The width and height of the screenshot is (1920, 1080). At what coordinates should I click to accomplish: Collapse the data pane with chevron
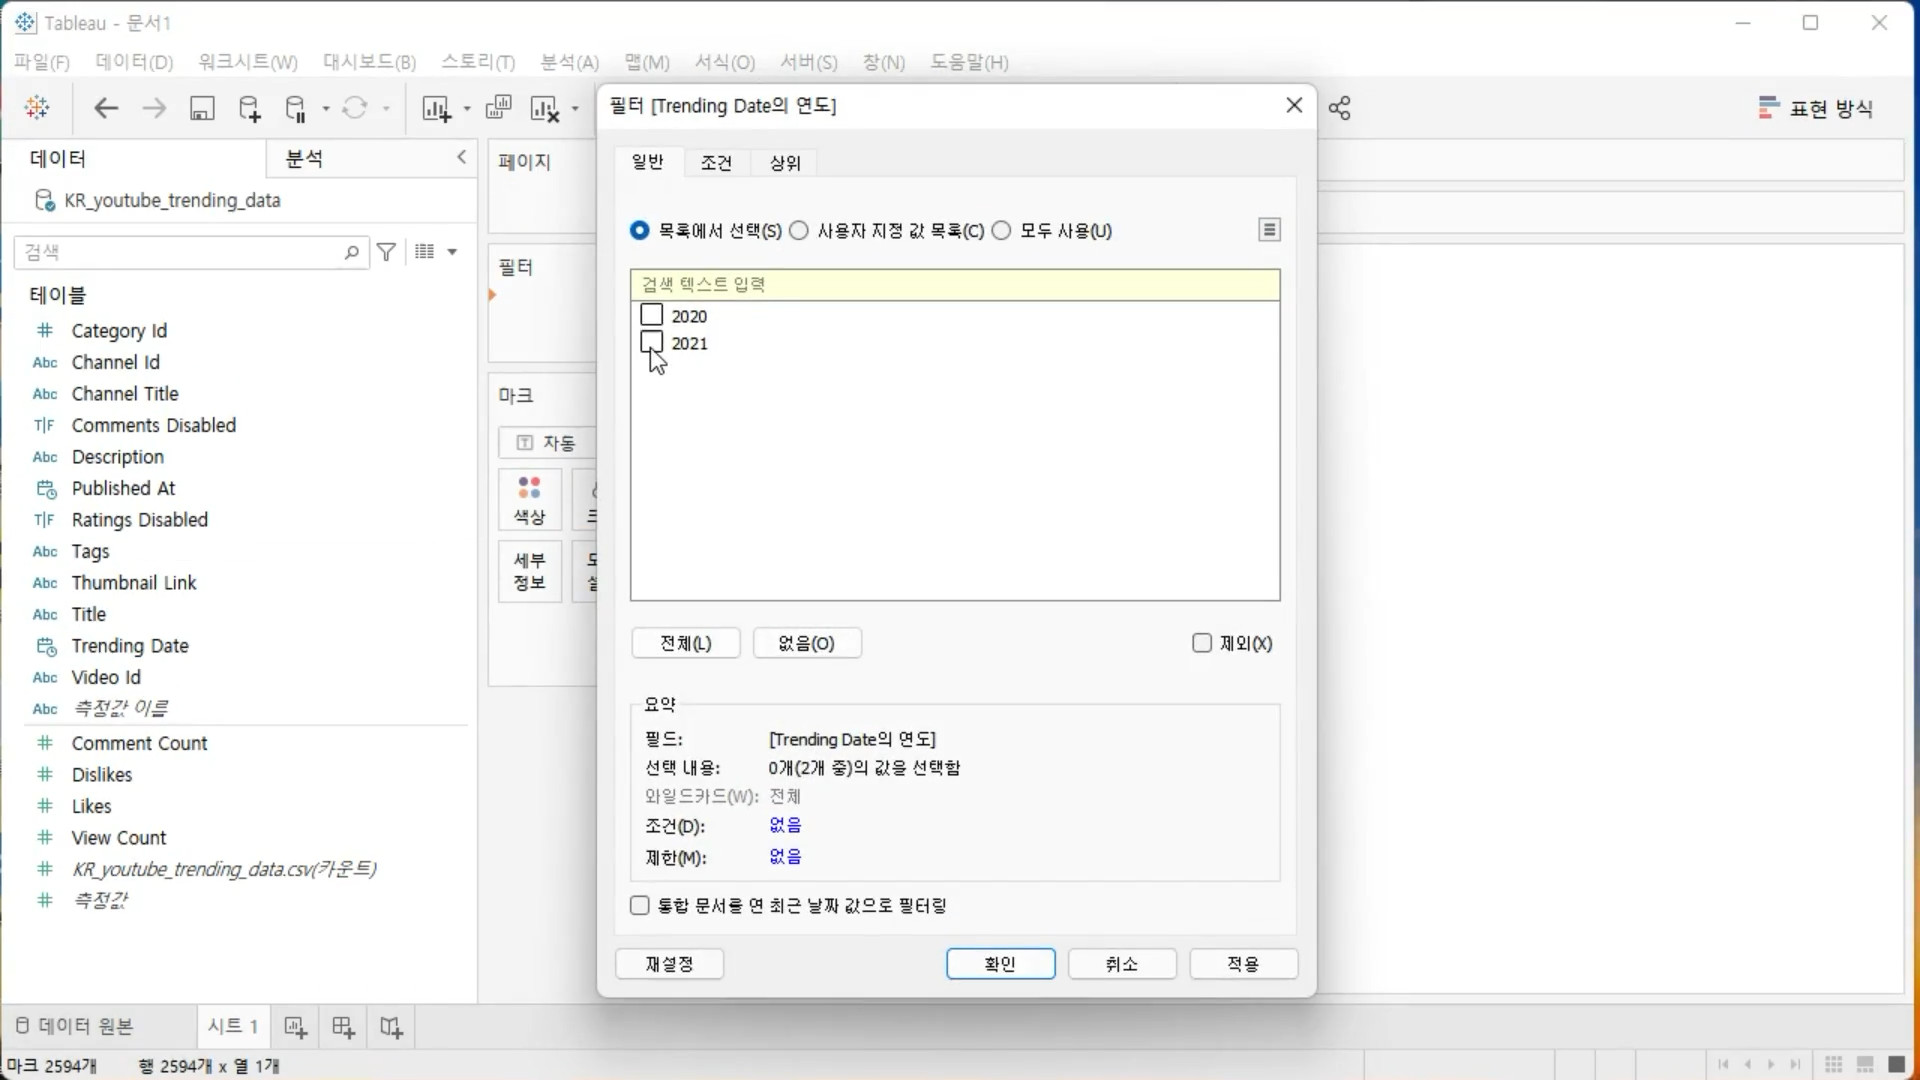coord(461,157)
